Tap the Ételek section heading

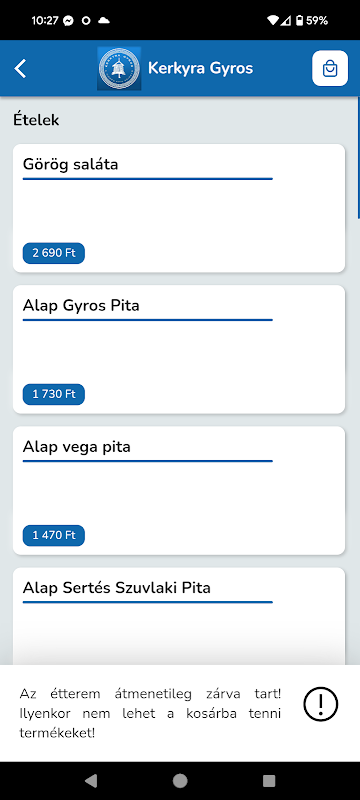click(36, 120)
